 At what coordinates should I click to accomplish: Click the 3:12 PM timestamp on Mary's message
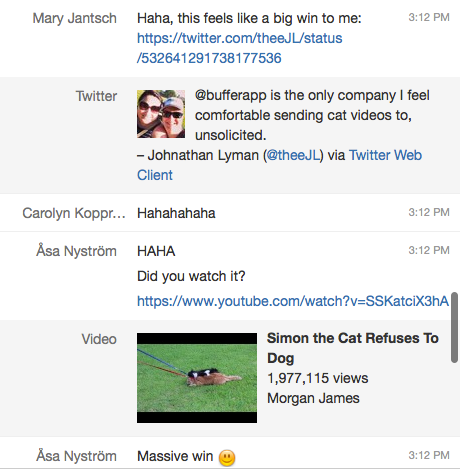click(x=429, y=17)
